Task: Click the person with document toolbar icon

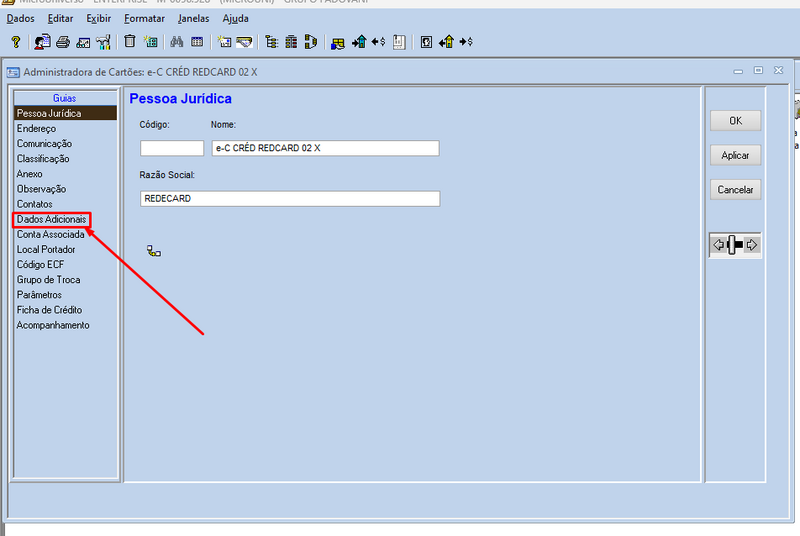Action: tap(42, 42)
